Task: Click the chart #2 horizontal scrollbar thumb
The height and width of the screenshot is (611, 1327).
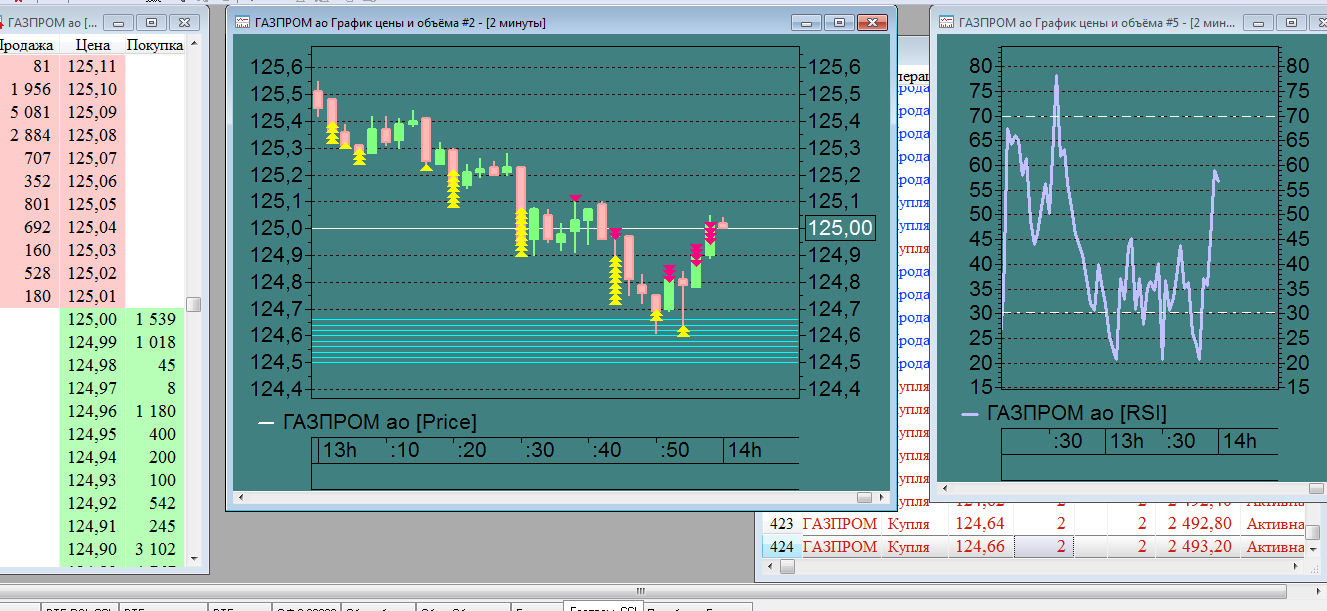Action: pyautogui.click(x=865, y=497)
